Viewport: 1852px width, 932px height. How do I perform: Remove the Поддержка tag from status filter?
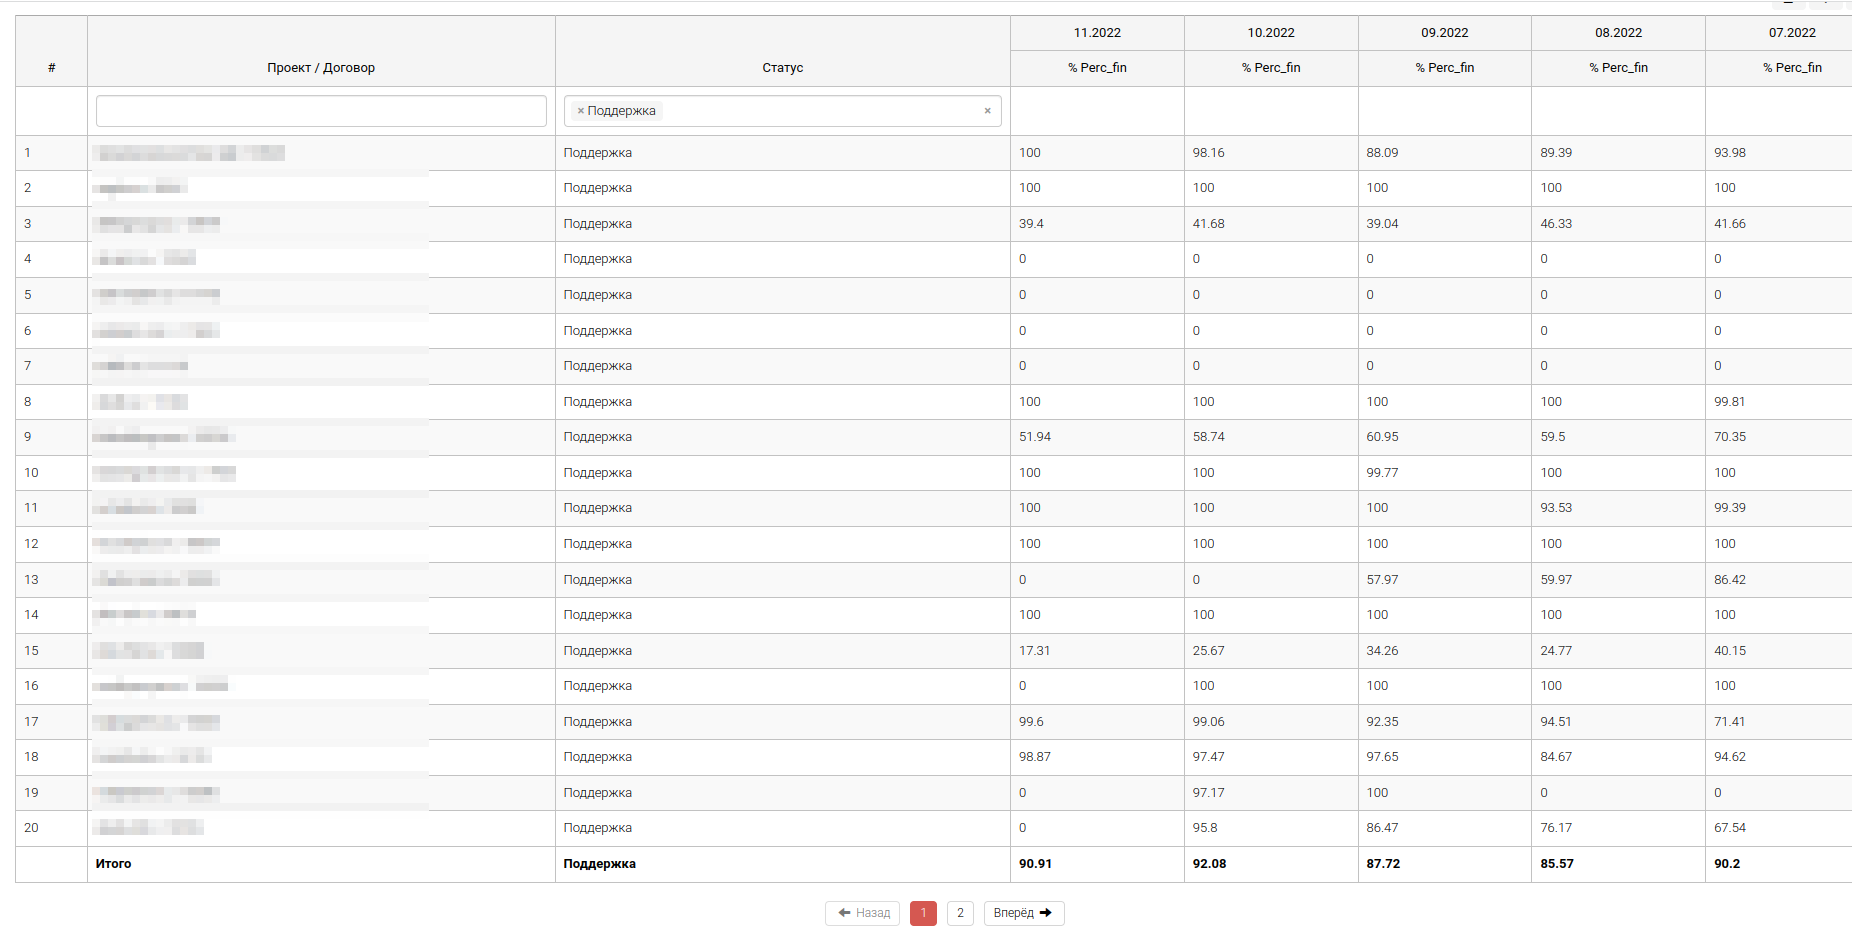[x=580, y=111]
